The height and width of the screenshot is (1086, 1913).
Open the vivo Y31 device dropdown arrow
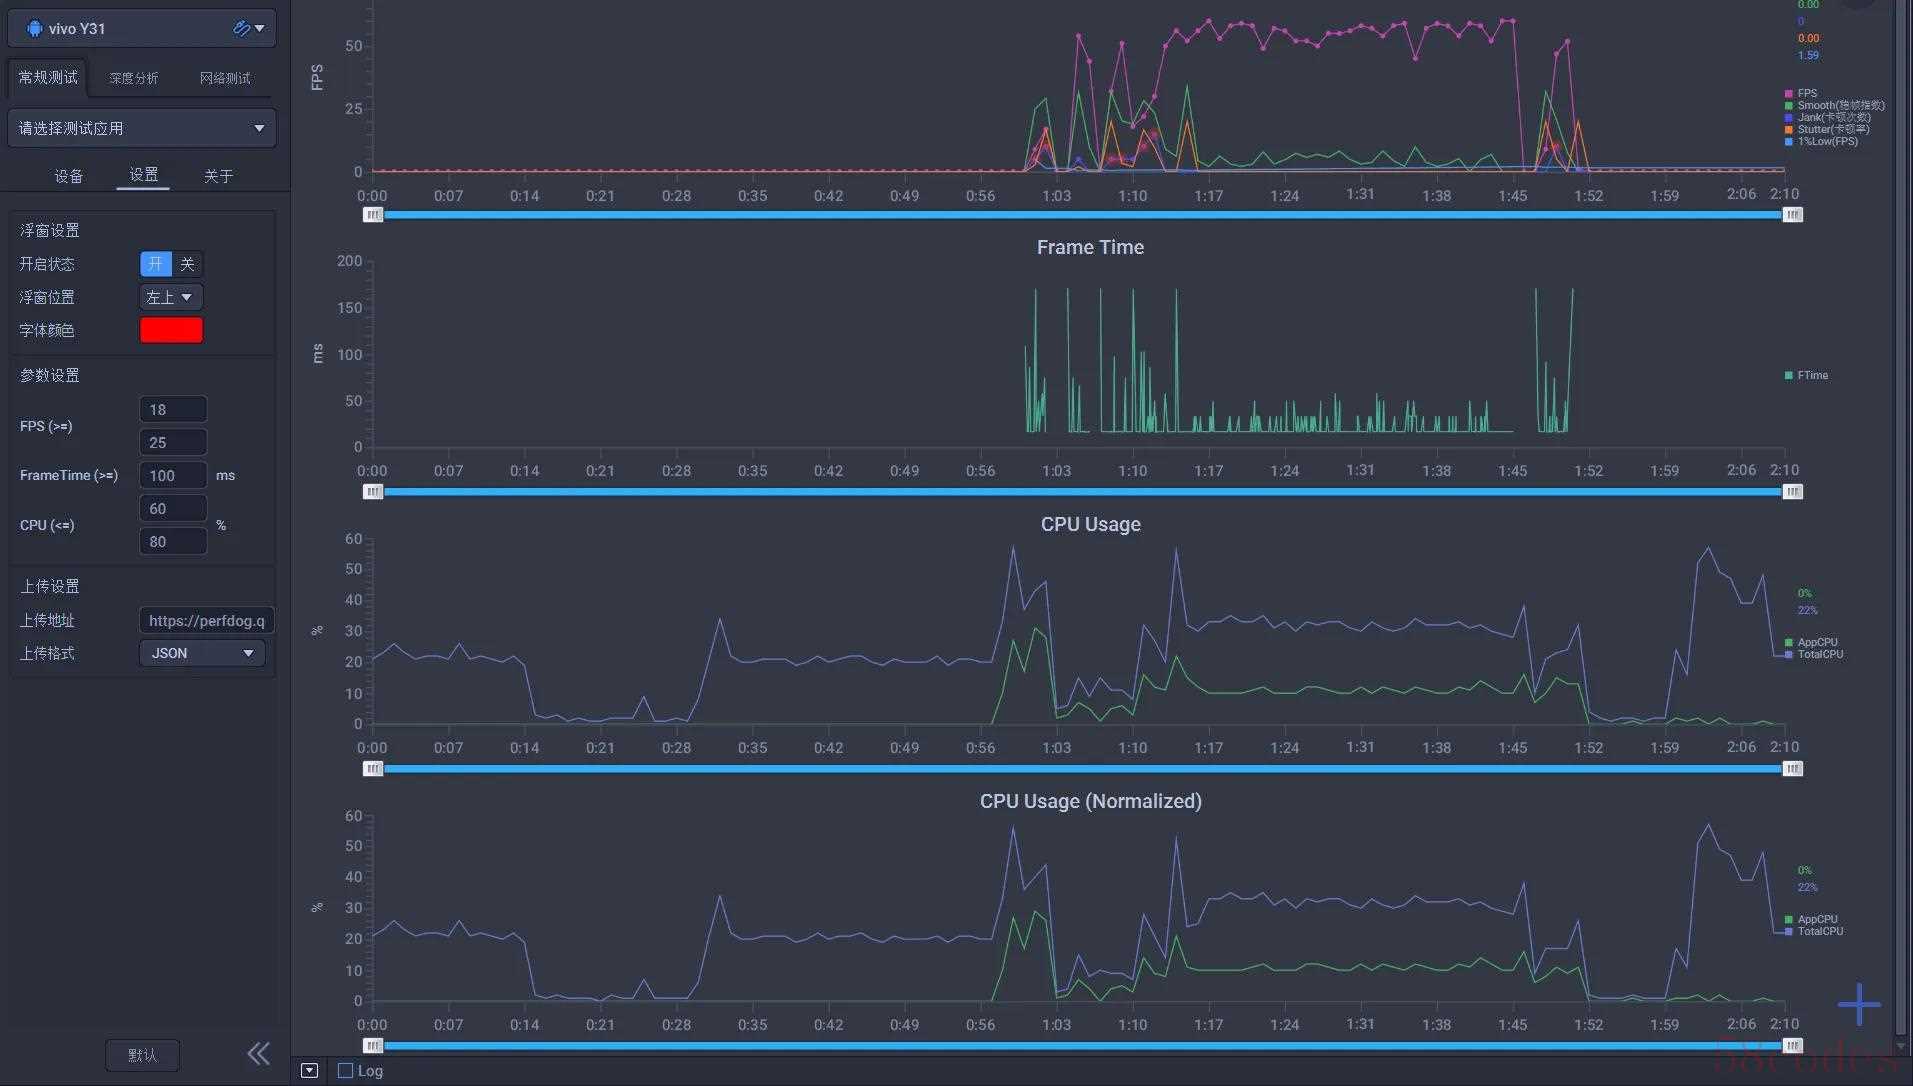point(260,28)
